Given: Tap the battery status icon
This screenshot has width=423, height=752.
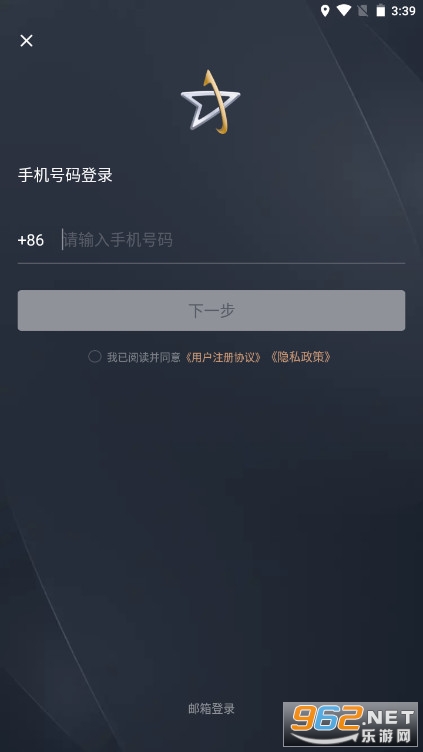Looking at the screenshot, I should [x=380, y=11].
